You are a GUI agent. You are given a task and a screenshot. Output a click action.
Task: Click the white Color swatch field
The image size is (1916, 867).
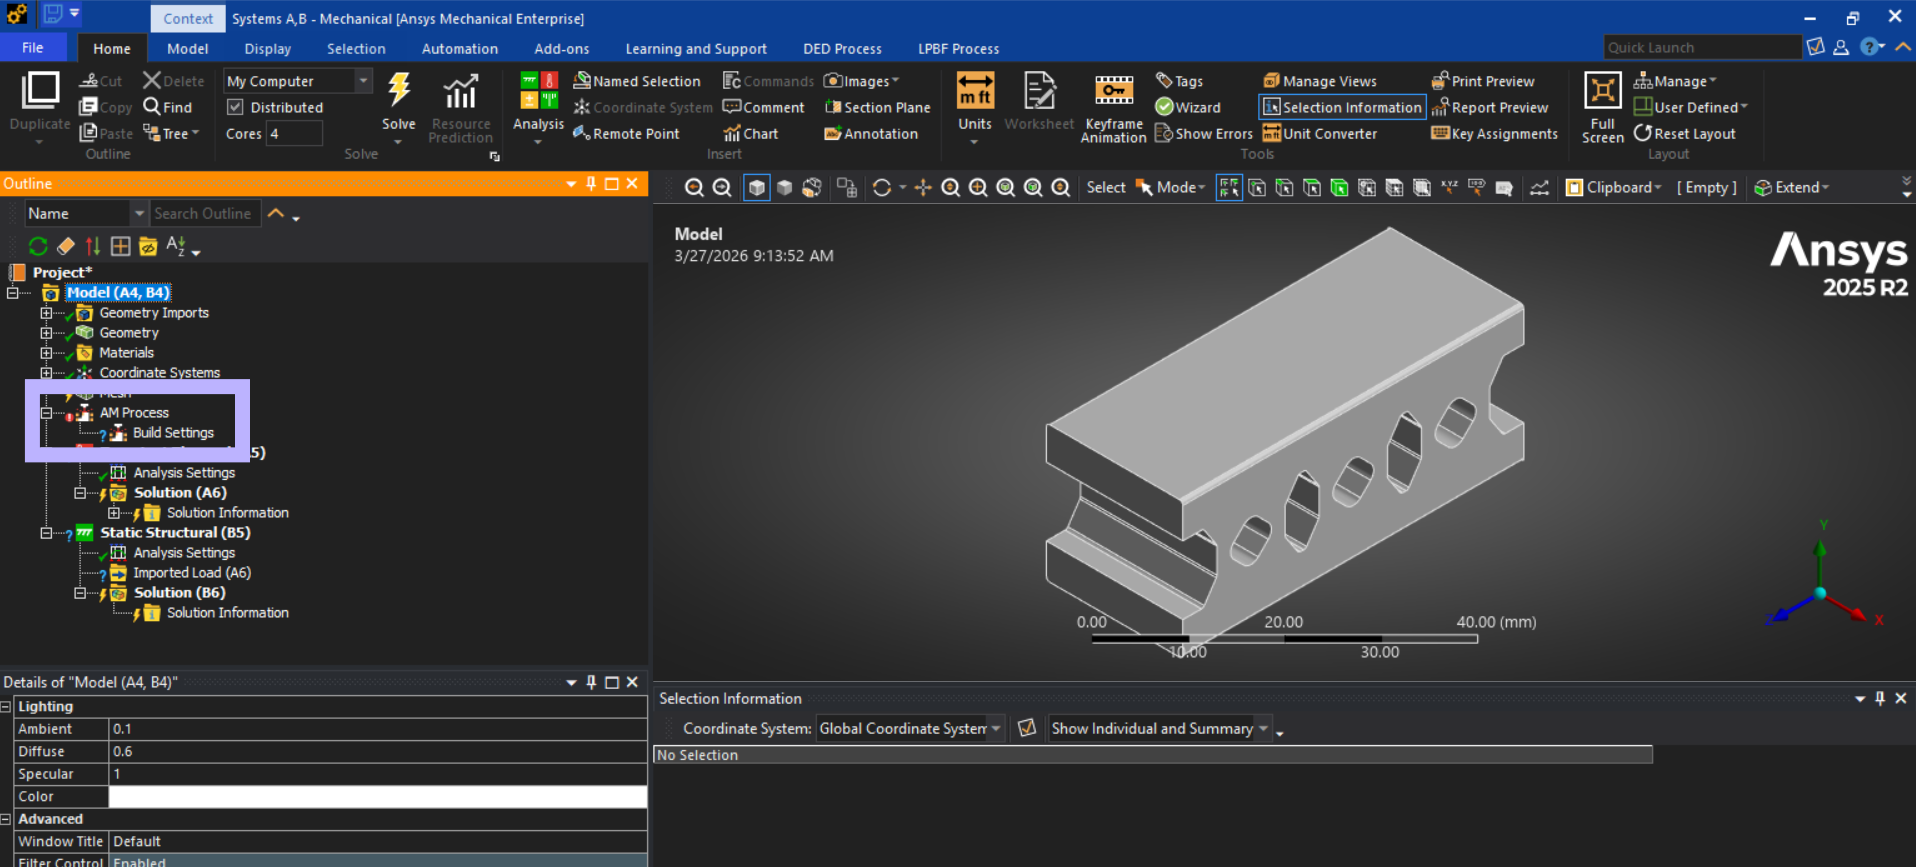point(377,797)
